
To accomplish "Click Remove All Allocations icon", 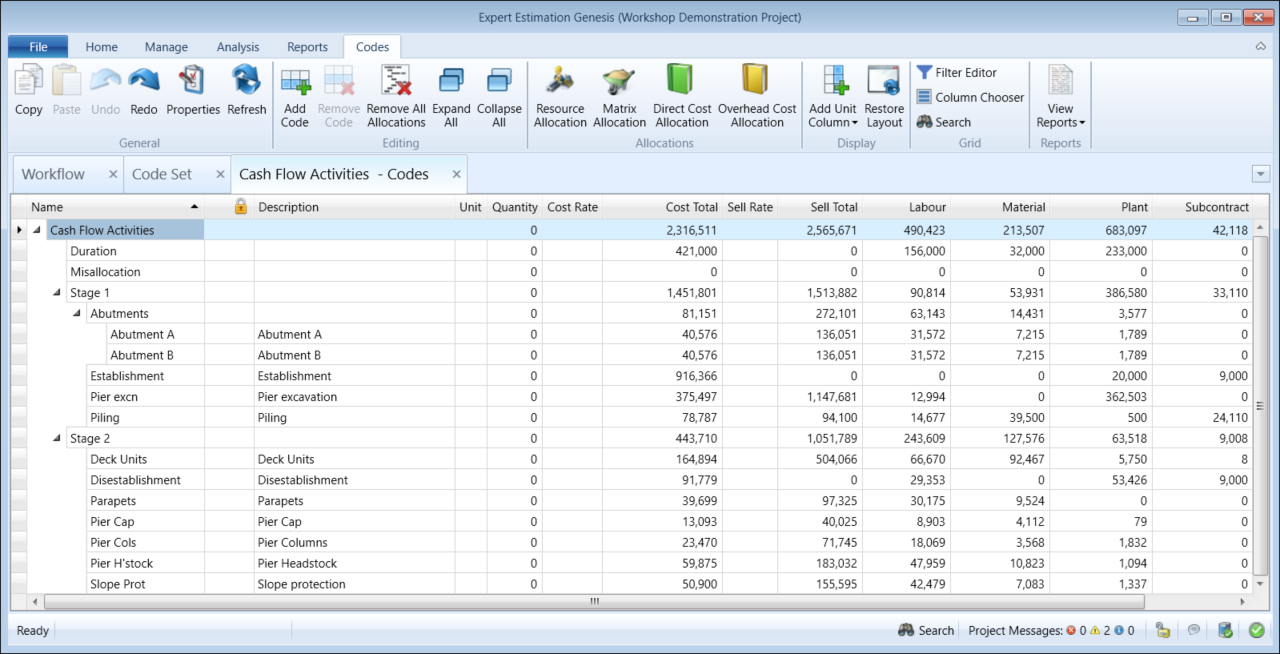I will click(396, 81).
